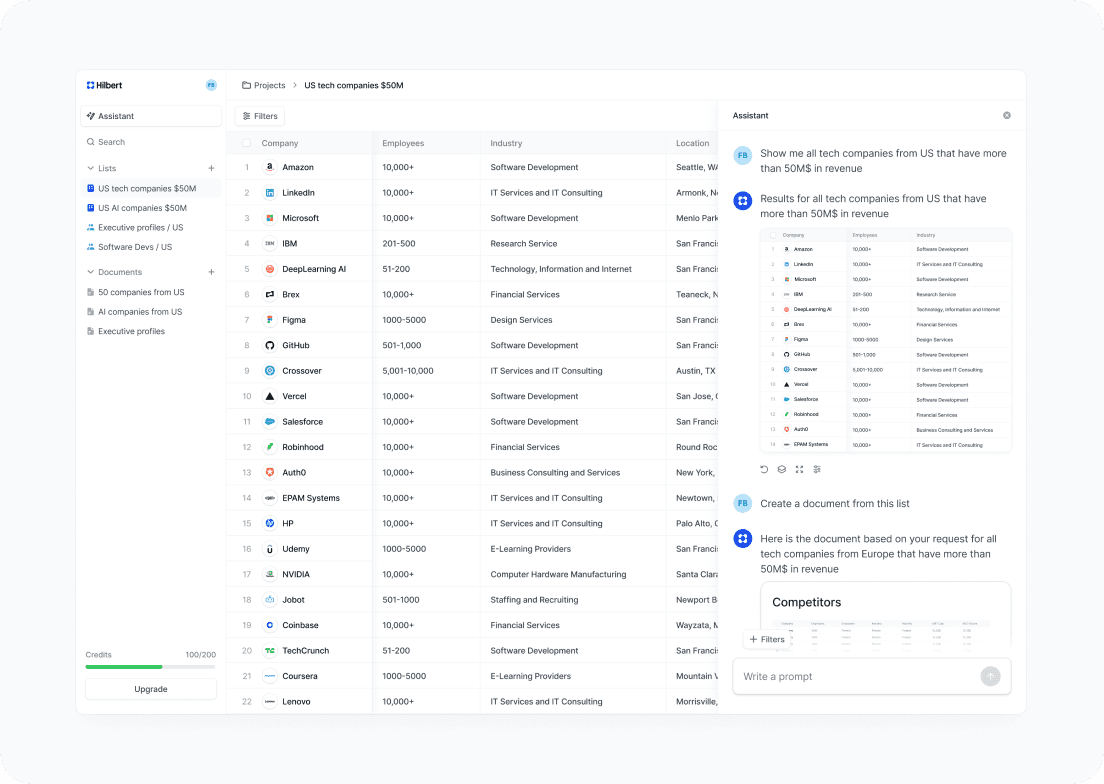Screen dimensions: 1104x784
Task: Click the Brex logo icon
Action: (270, 294)
